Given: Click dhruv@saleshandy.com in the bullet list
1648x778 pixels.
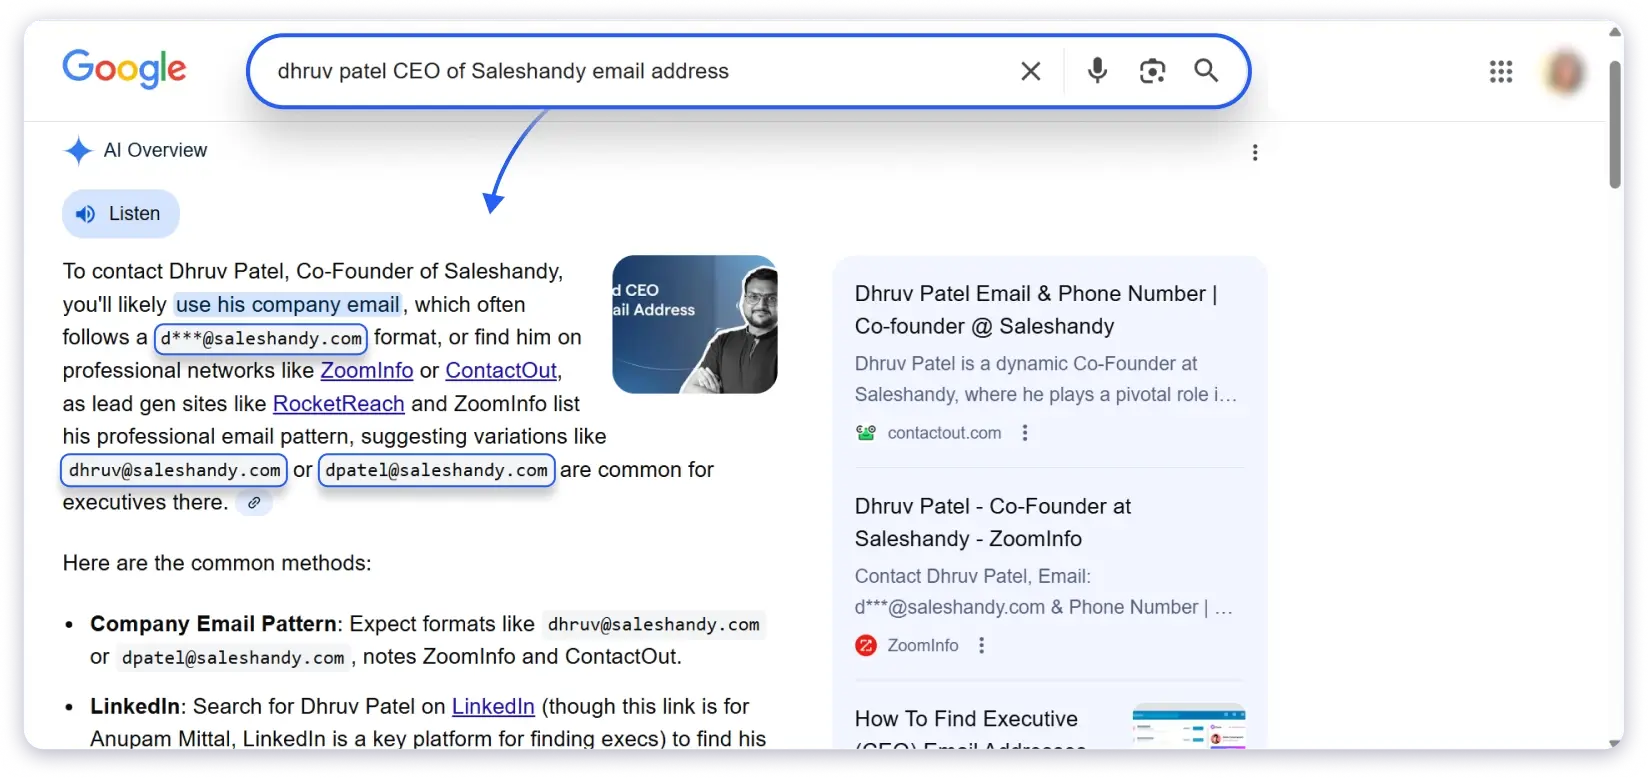Looking at the screenshot, I should pos(654,625).
